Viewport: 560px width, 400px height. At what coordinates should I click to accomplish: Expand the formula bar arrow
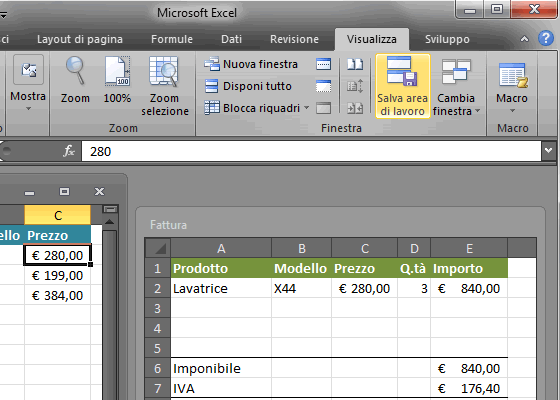[x=549, y=151]
